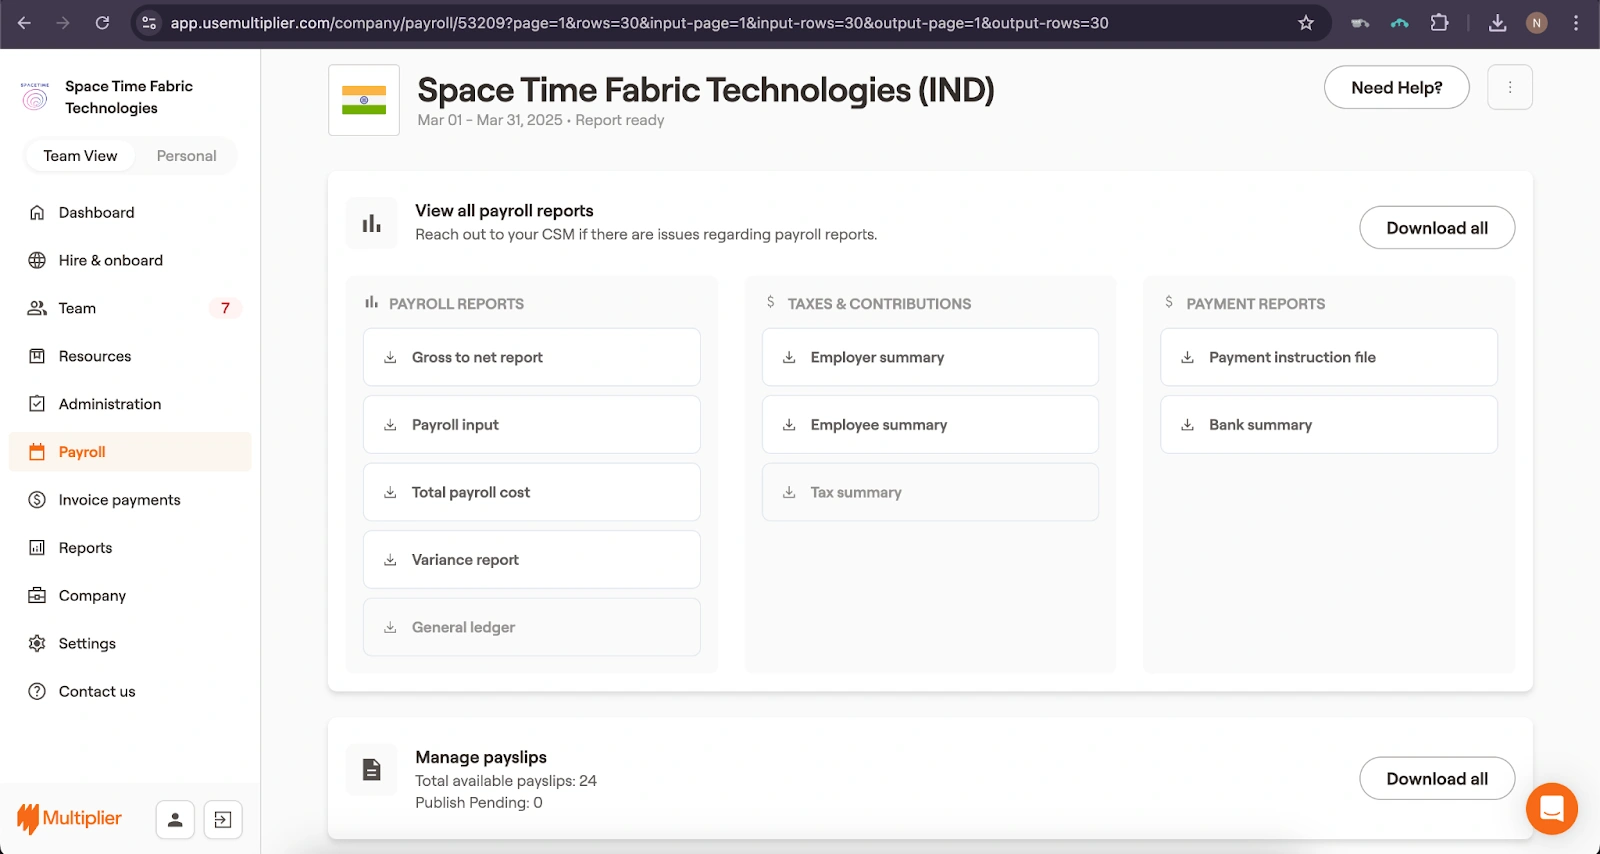Screen dimensions: 1600x854
Task: Click the download icon on Total payroll cost
Action: (x=390, y=492)
